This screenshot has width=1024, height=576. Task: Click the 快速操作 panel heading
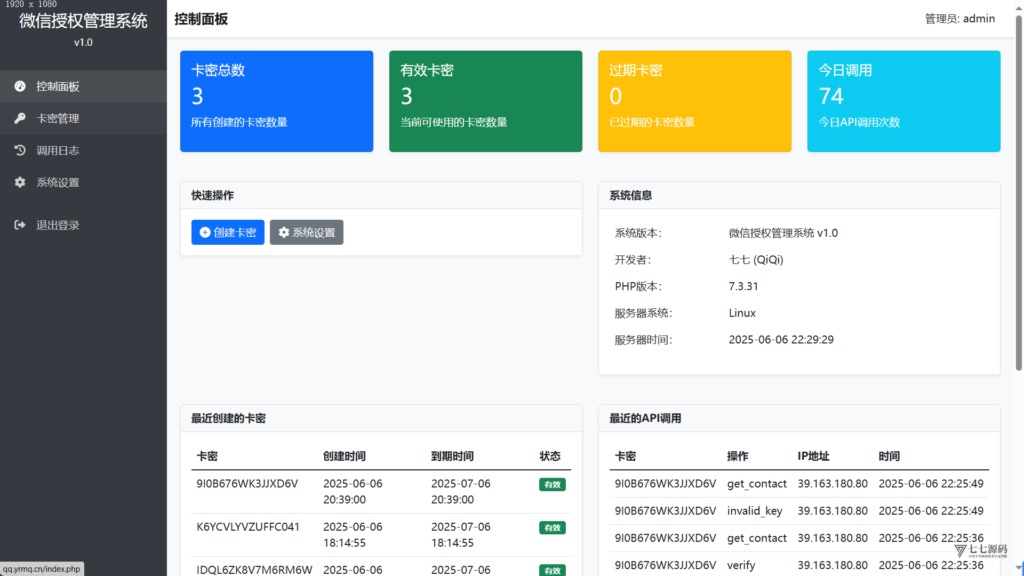pos(212,195)
